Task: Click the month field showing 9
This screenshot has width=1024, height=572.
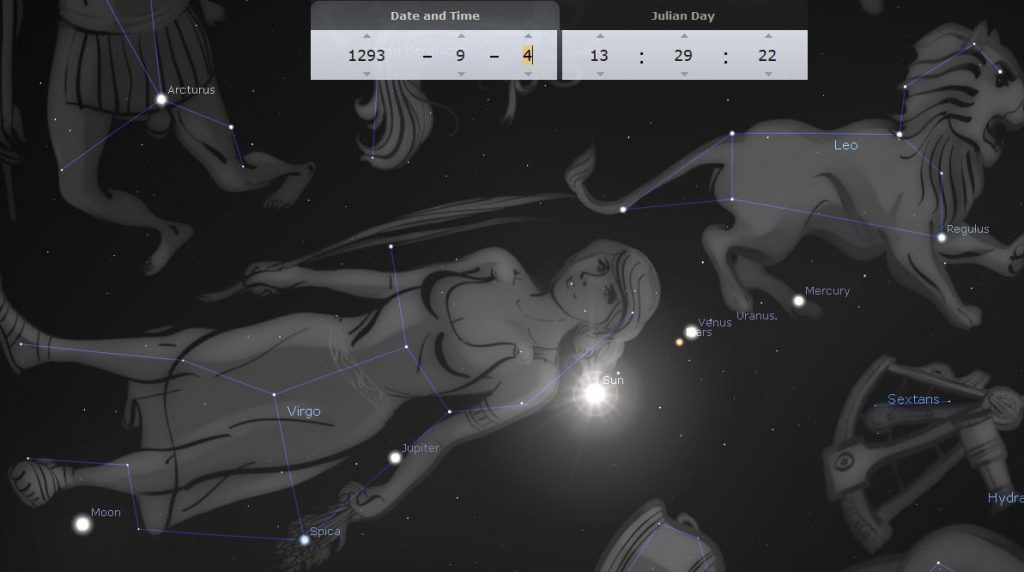Action: pos(460,56)
